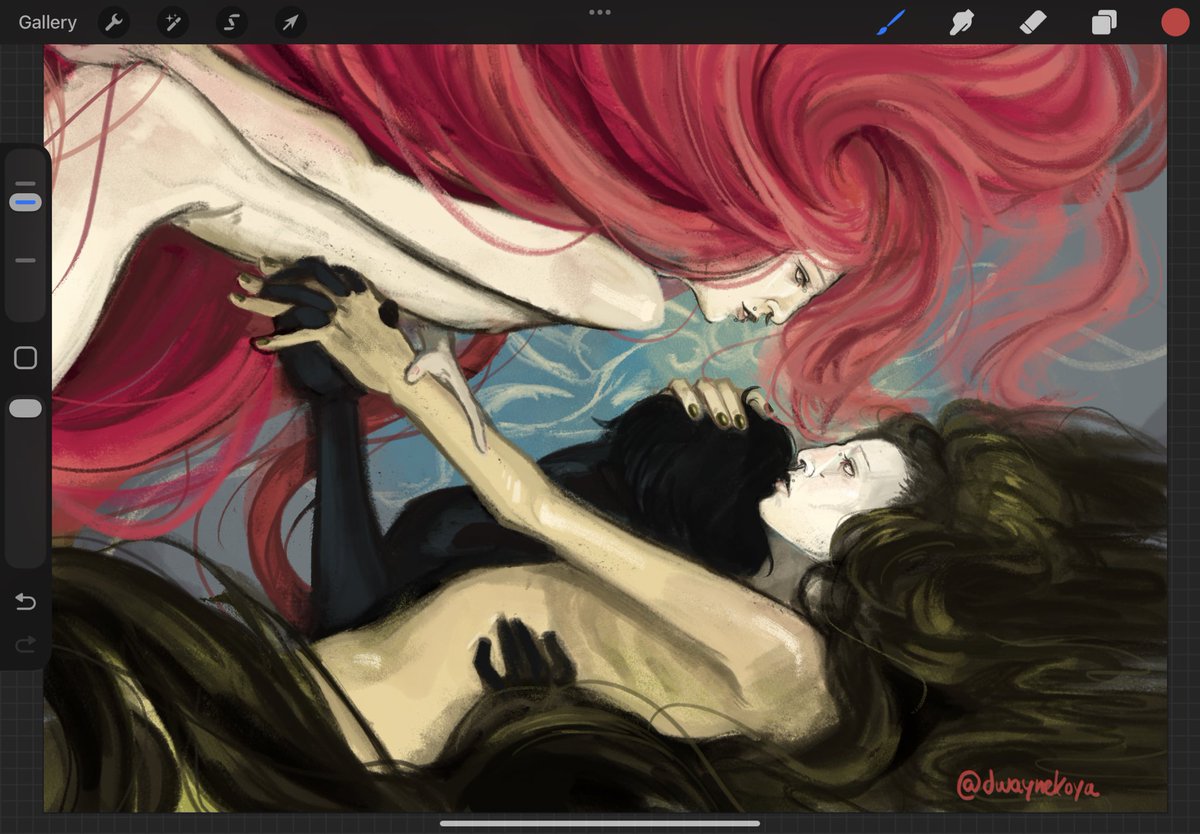This screenshot has height=834, width=1200.
Task: Redo the last undone action
Action: [25, 645]
